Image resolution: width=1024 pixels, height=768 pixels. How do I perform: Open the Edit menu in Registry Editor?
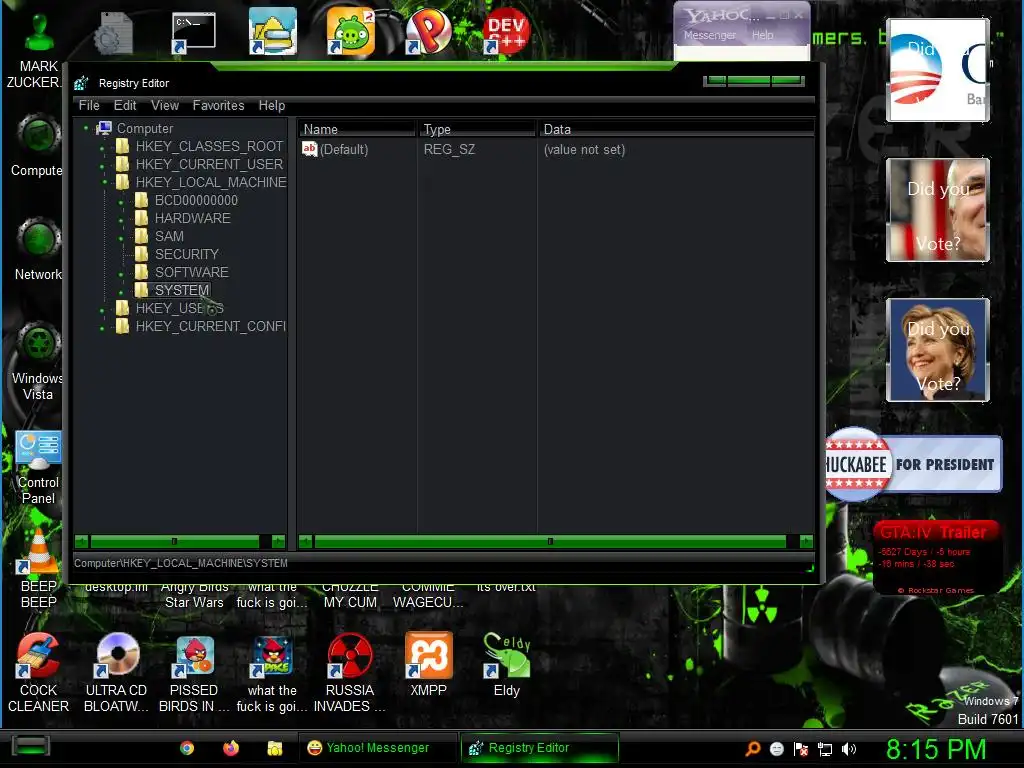[125, 105]
